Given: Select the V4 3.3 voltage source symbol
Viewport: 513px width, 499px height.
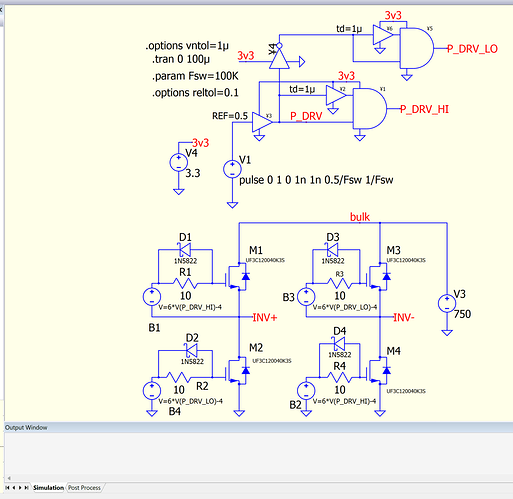Looking at the screenshot, I should 179,163.
